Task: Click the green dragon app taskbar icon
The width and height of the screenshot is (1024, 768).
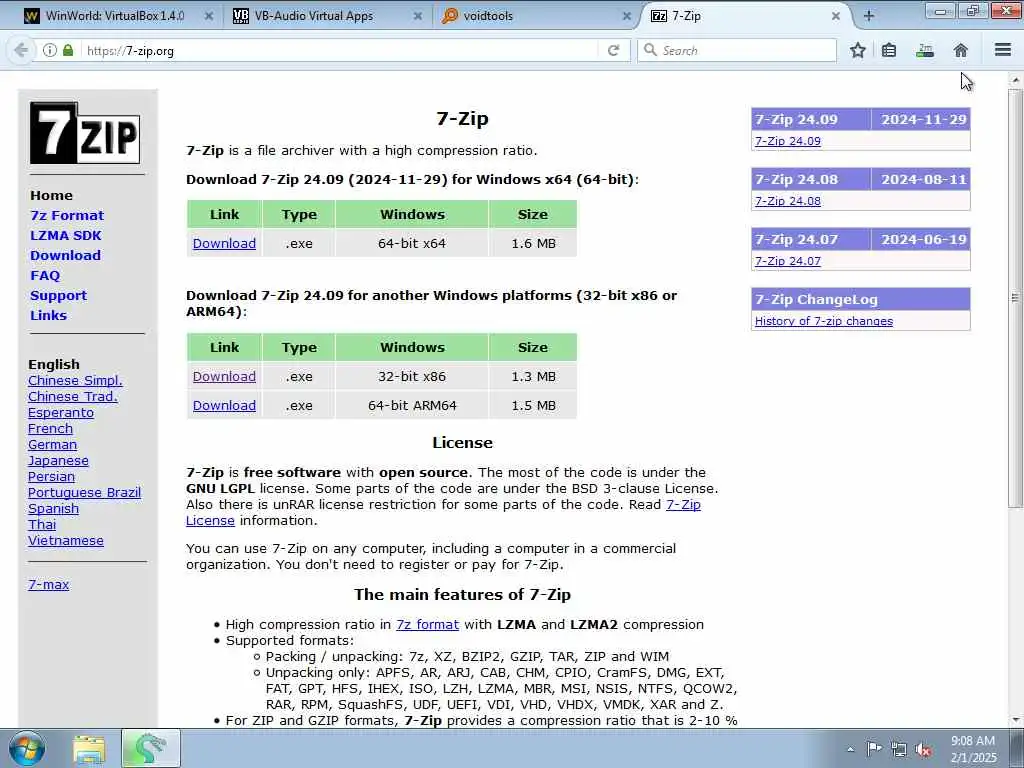Action: (150, 749)
